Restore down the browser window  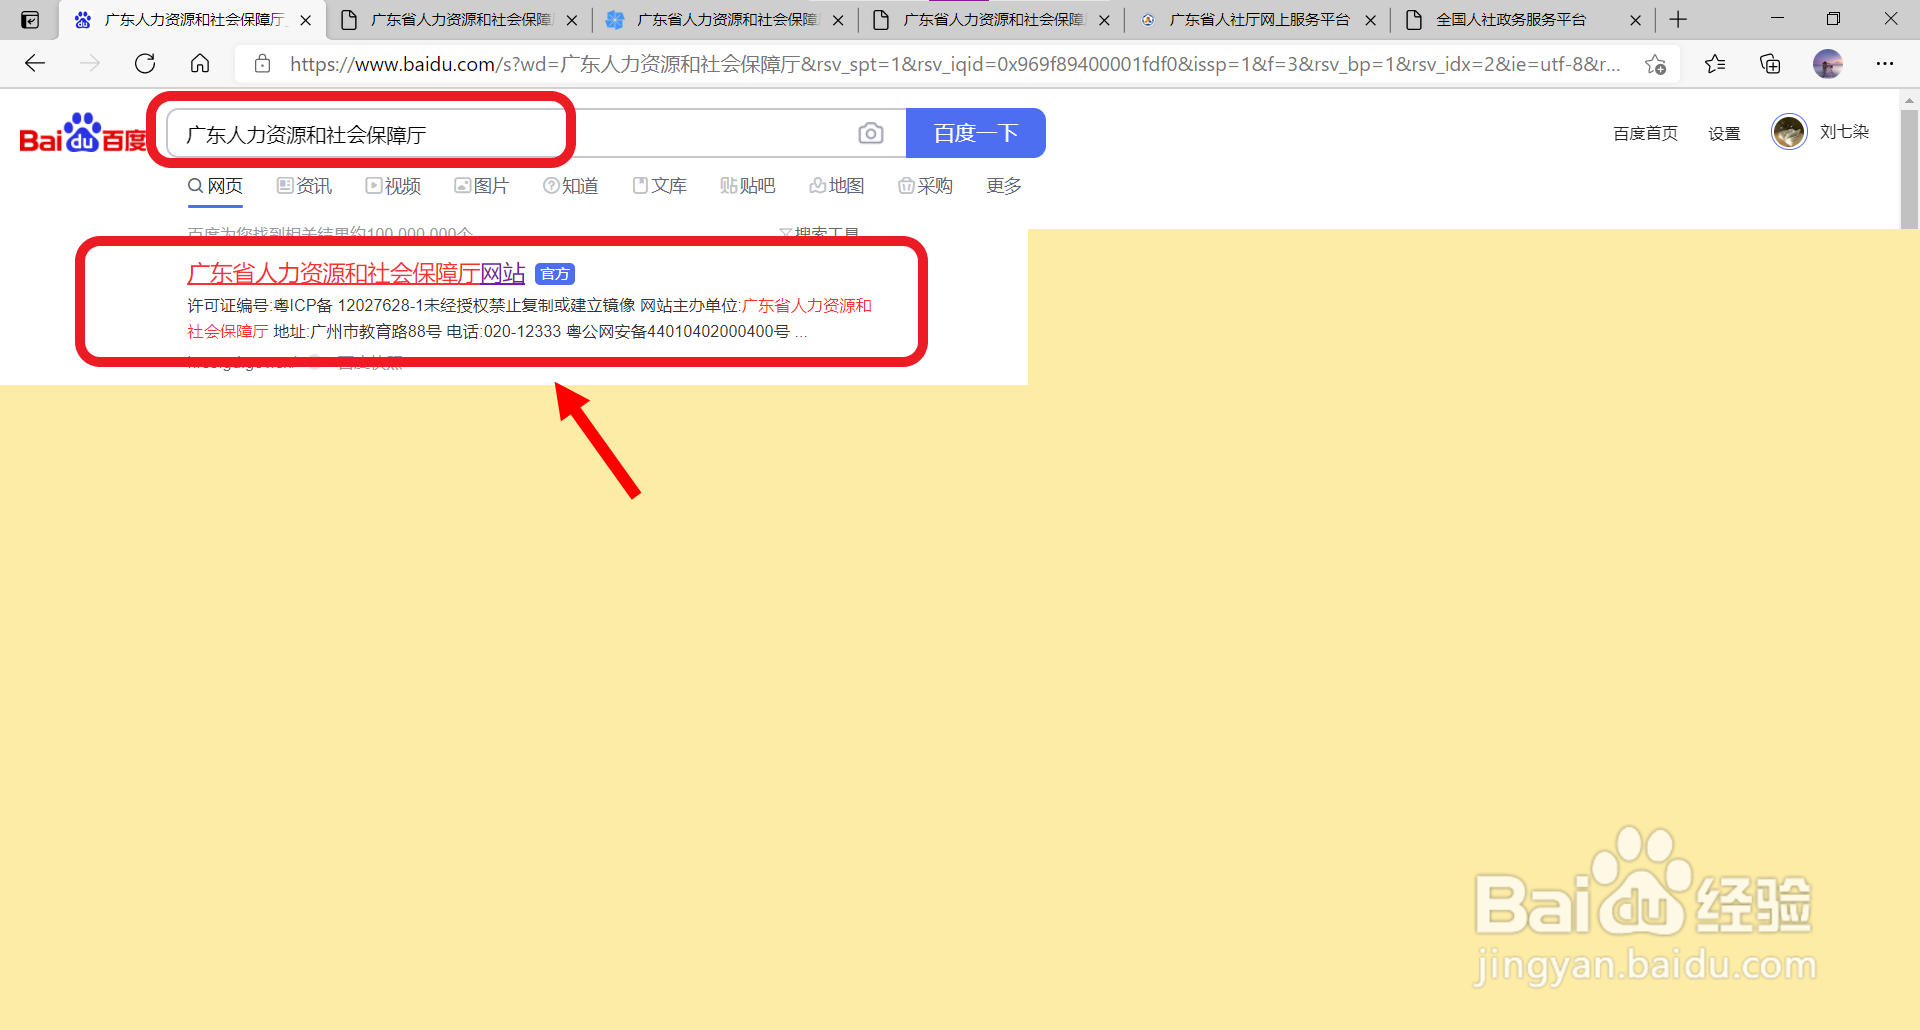pyautogui.click(x=1833, y=19)
